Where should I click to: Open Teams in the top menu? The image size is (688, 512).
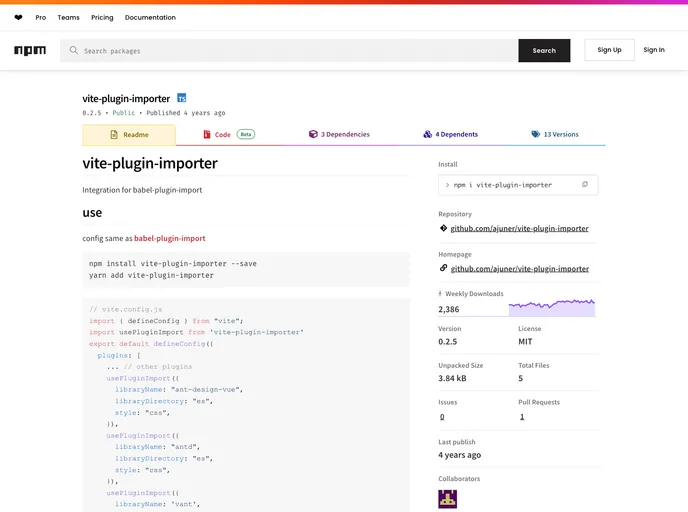click(68, 18)
